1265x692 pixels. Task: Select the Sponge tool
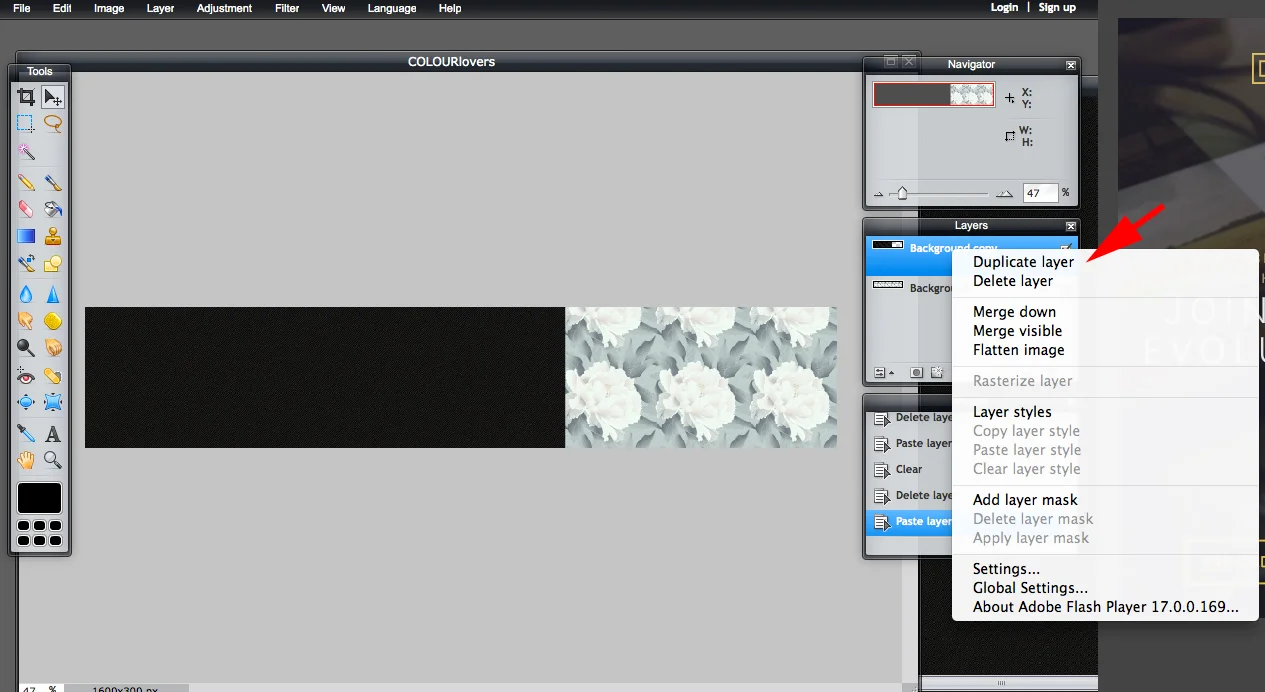pos(53,321)
